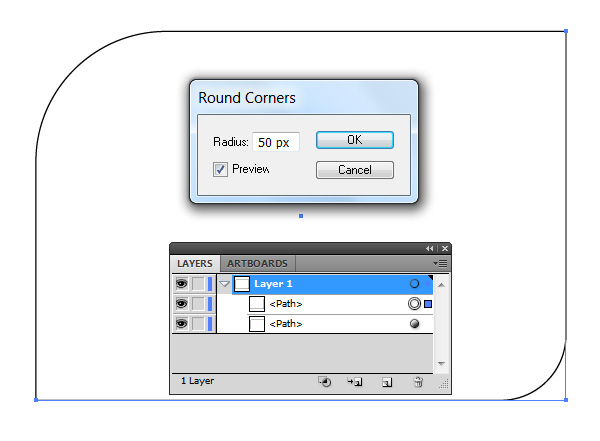This screenshot has height=441, width=600.
Task: Click the Create New Sublayer icon
Action: (355, 382)
